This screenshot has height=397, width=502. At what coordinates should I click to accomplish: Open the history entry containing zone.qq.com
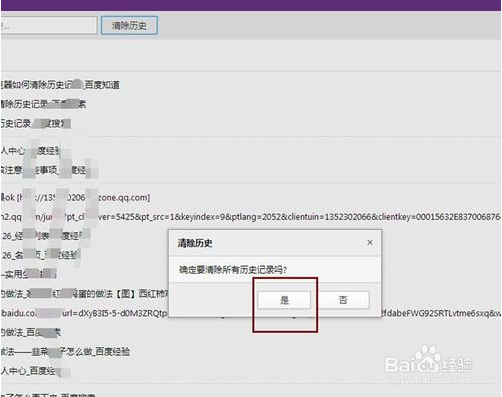click(75, 197)
